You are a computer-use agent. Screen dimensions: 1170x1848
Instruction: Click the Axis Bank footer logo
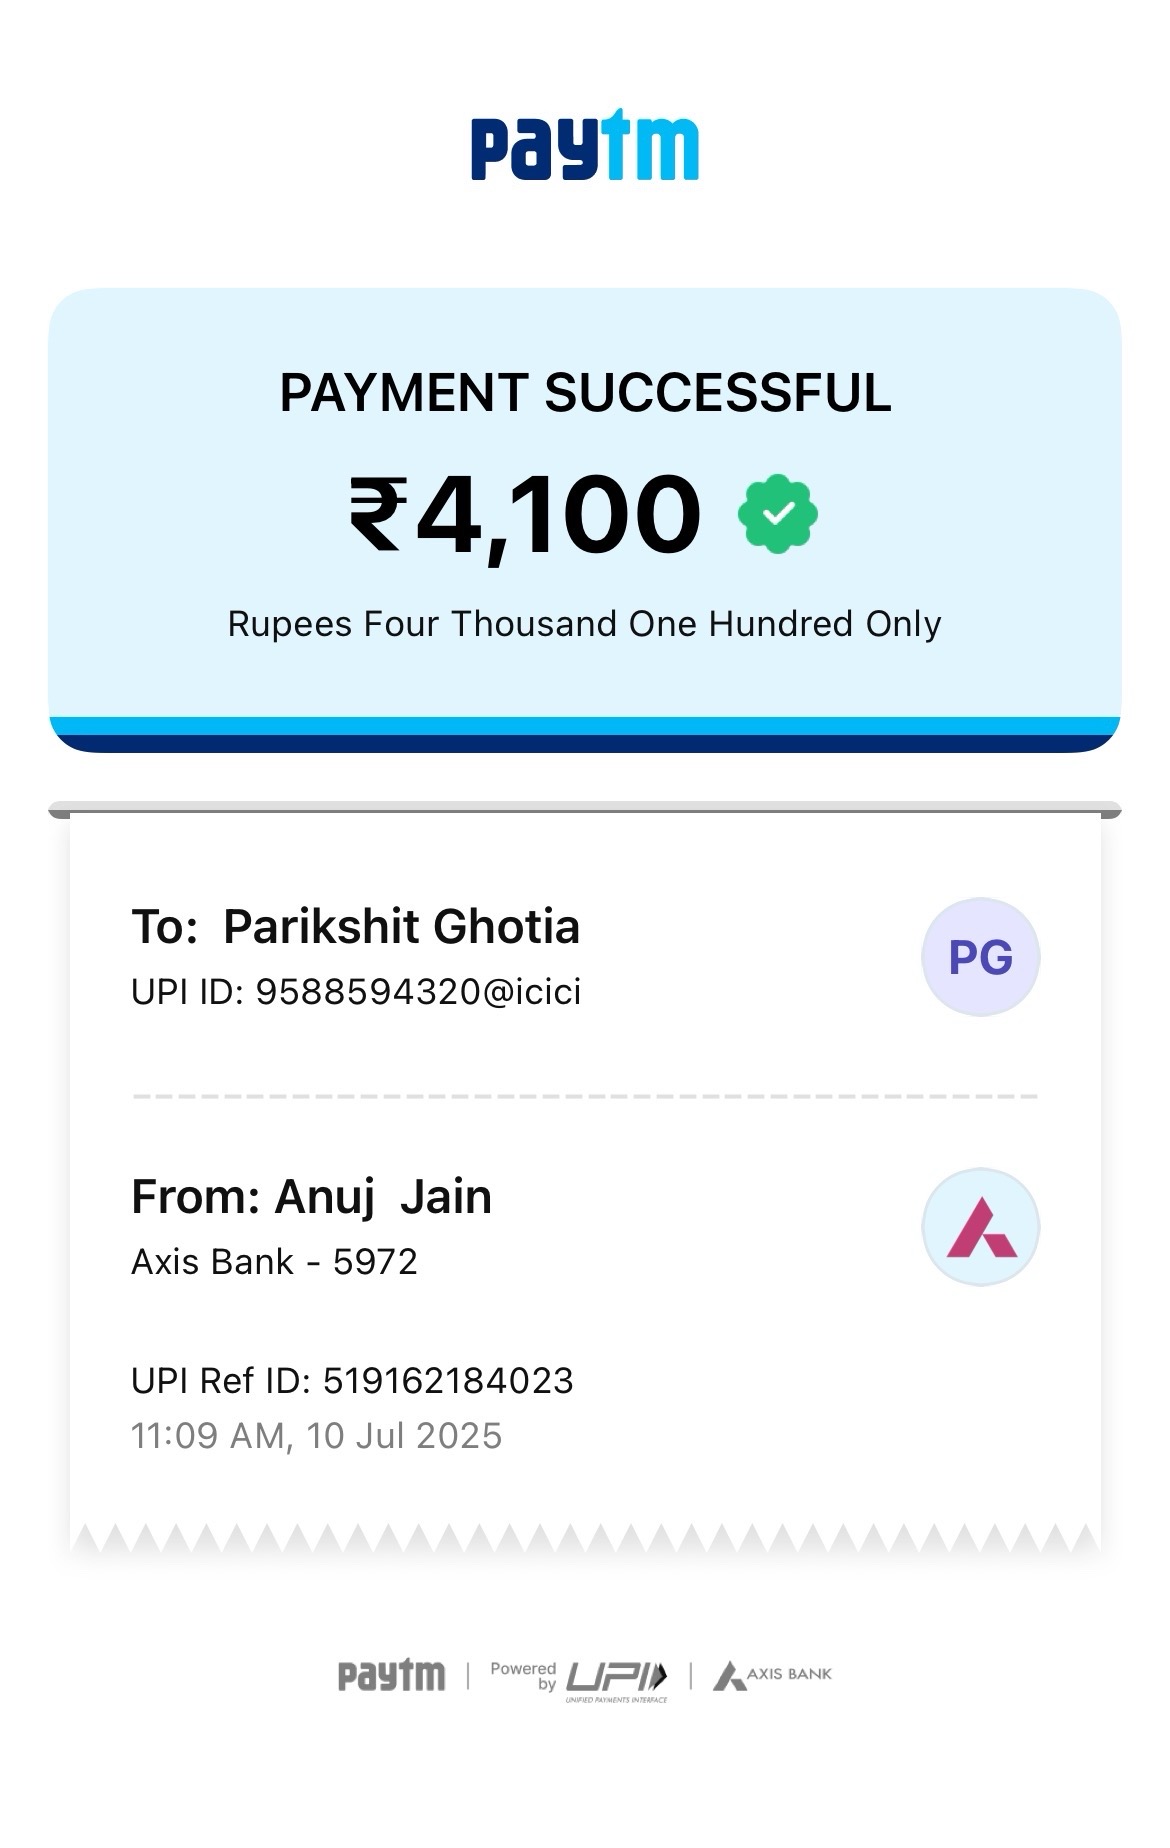coord(772,1675)
